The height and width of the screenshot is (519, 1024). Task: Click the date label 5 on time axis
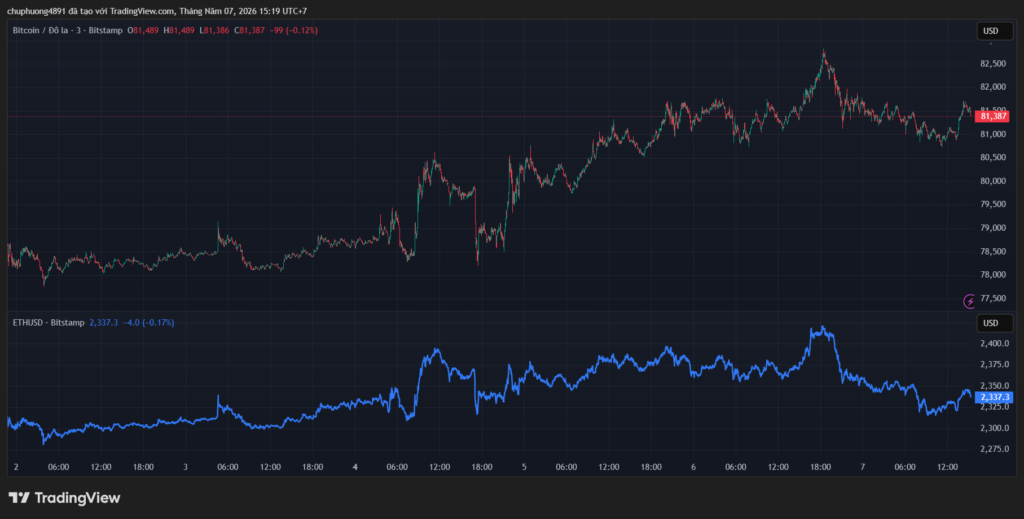524,467
